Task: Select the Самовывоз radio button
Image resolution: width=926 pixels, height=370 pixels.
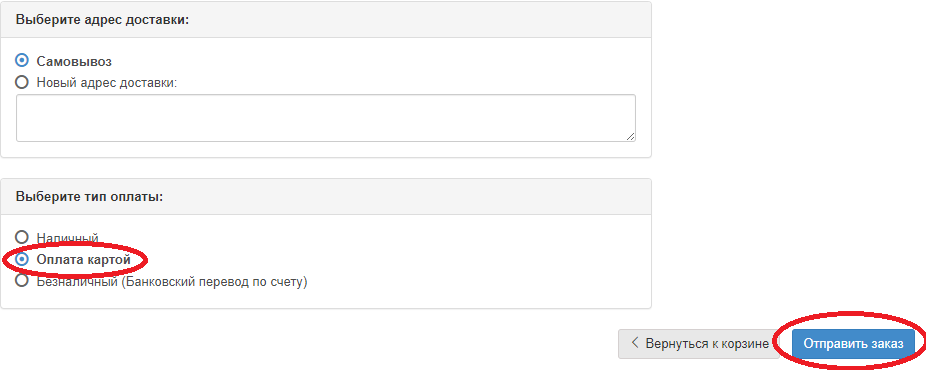Action: click(22, 61)
